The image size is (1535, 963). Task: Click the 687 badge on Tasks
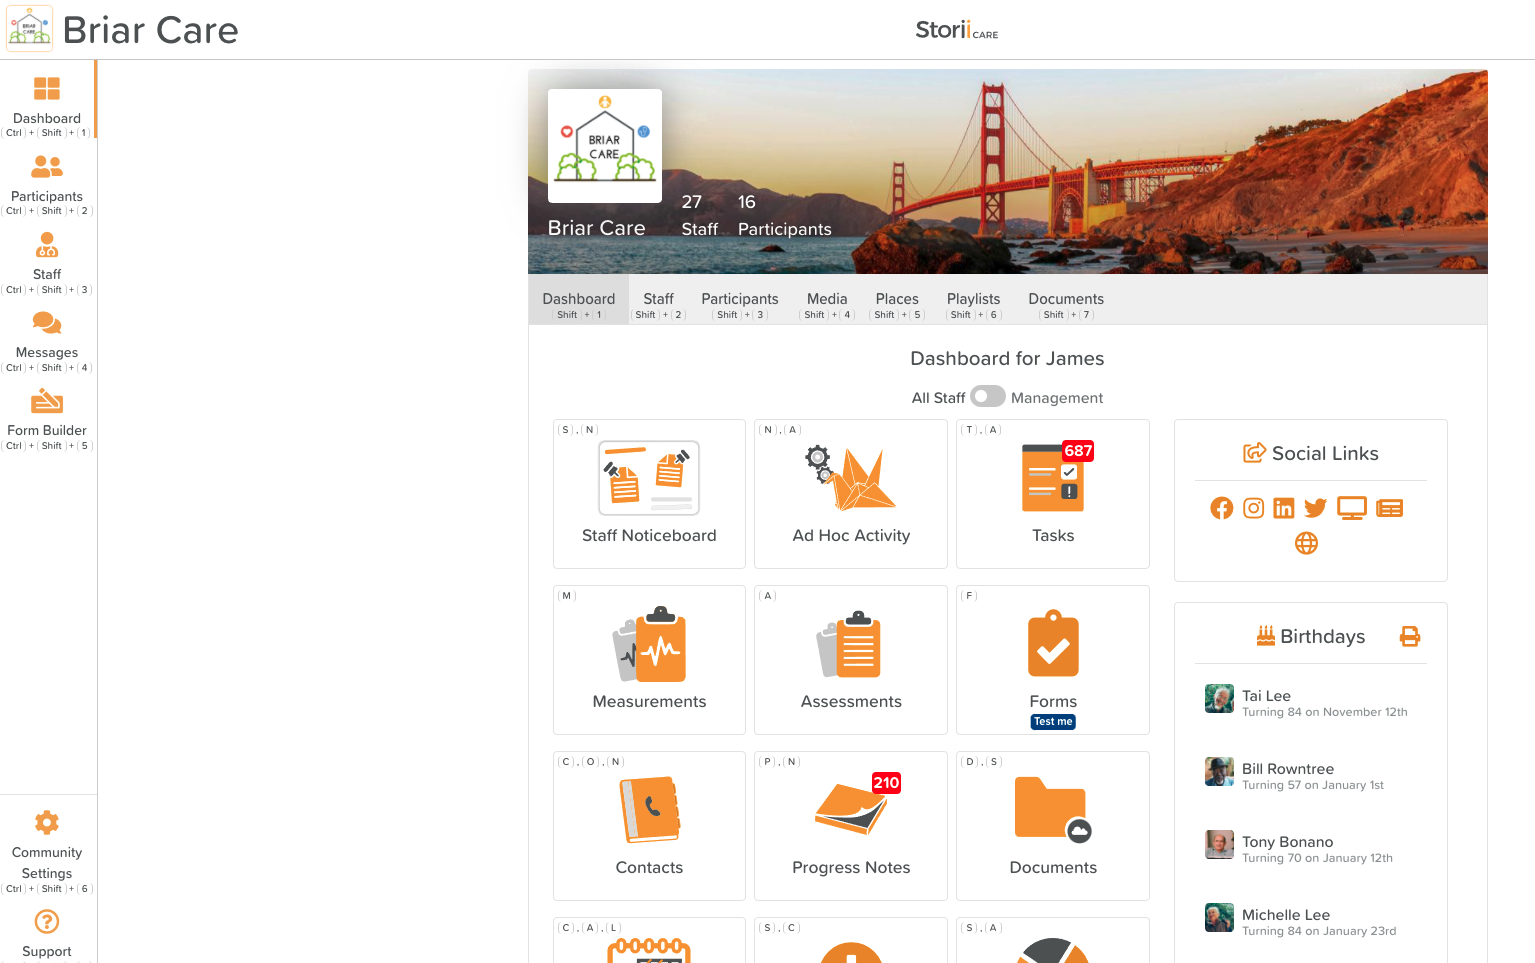[1078, 451]
